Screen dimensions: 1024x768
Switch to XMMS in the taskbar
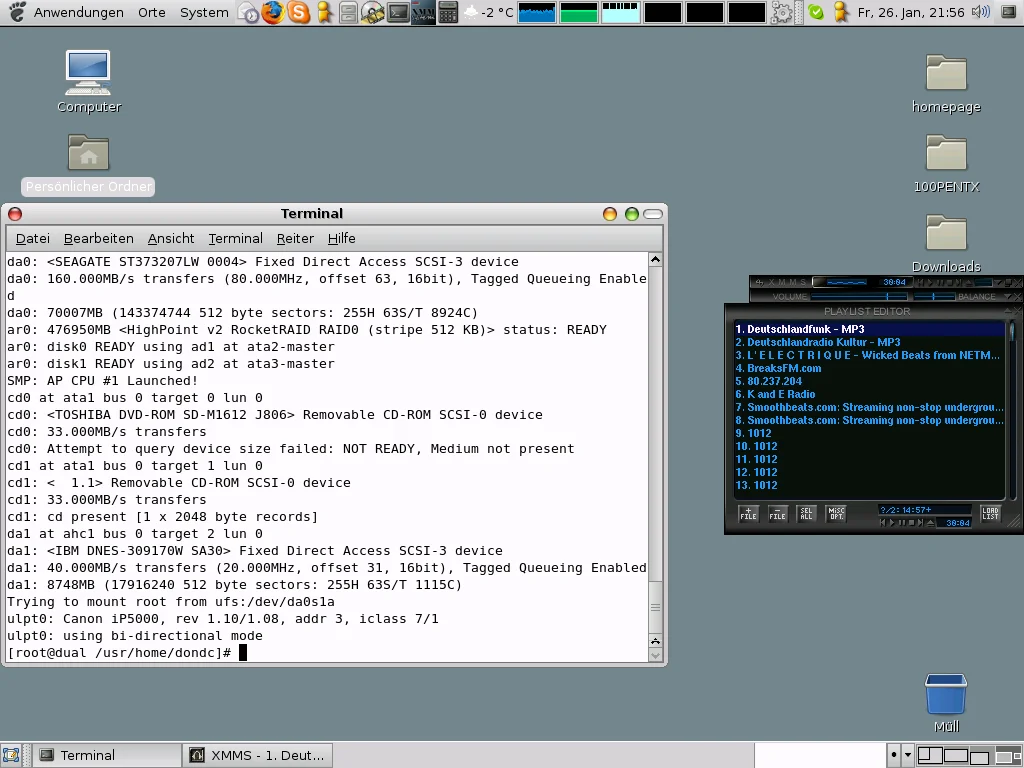tap(258, 755)
